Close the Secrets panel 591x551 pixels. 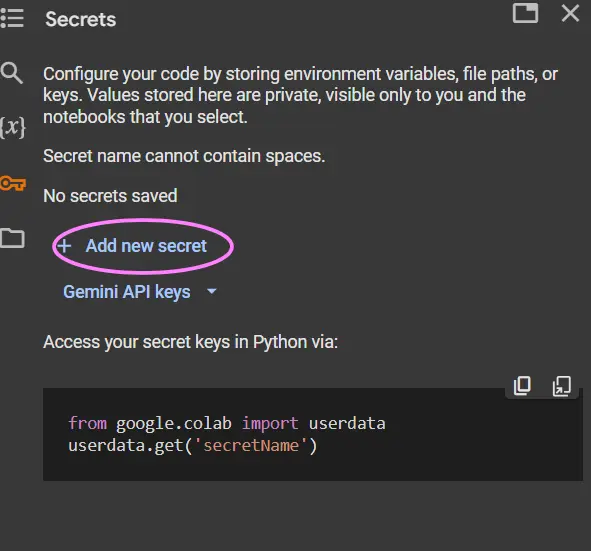(x=570, y=14)
